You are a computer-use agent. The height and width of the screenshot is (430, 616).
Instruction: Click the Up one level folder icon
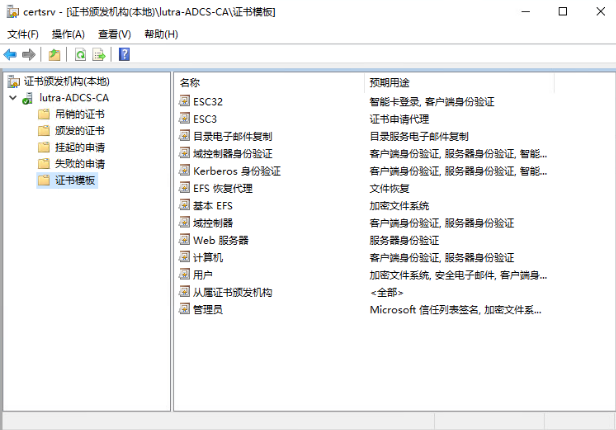54,55
